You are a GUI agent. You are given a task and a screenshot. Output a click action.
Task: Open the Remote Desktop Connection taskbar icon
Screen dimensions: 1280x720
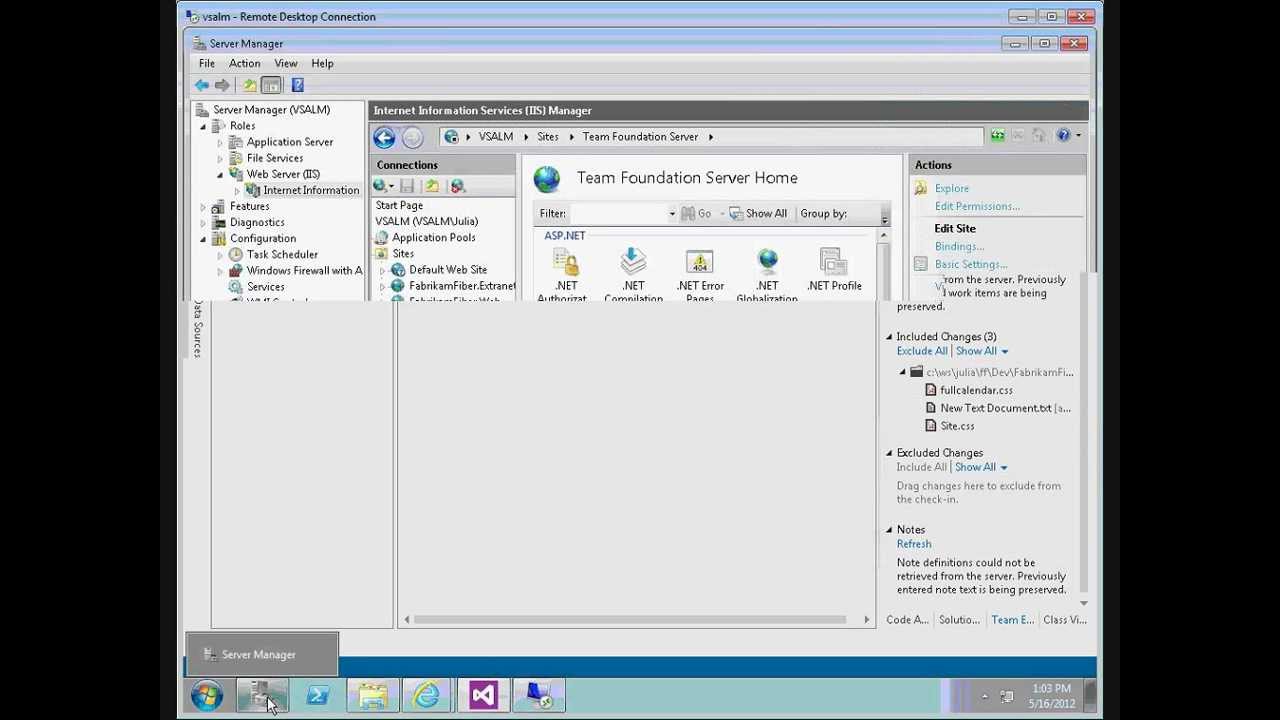coord(539,695)
